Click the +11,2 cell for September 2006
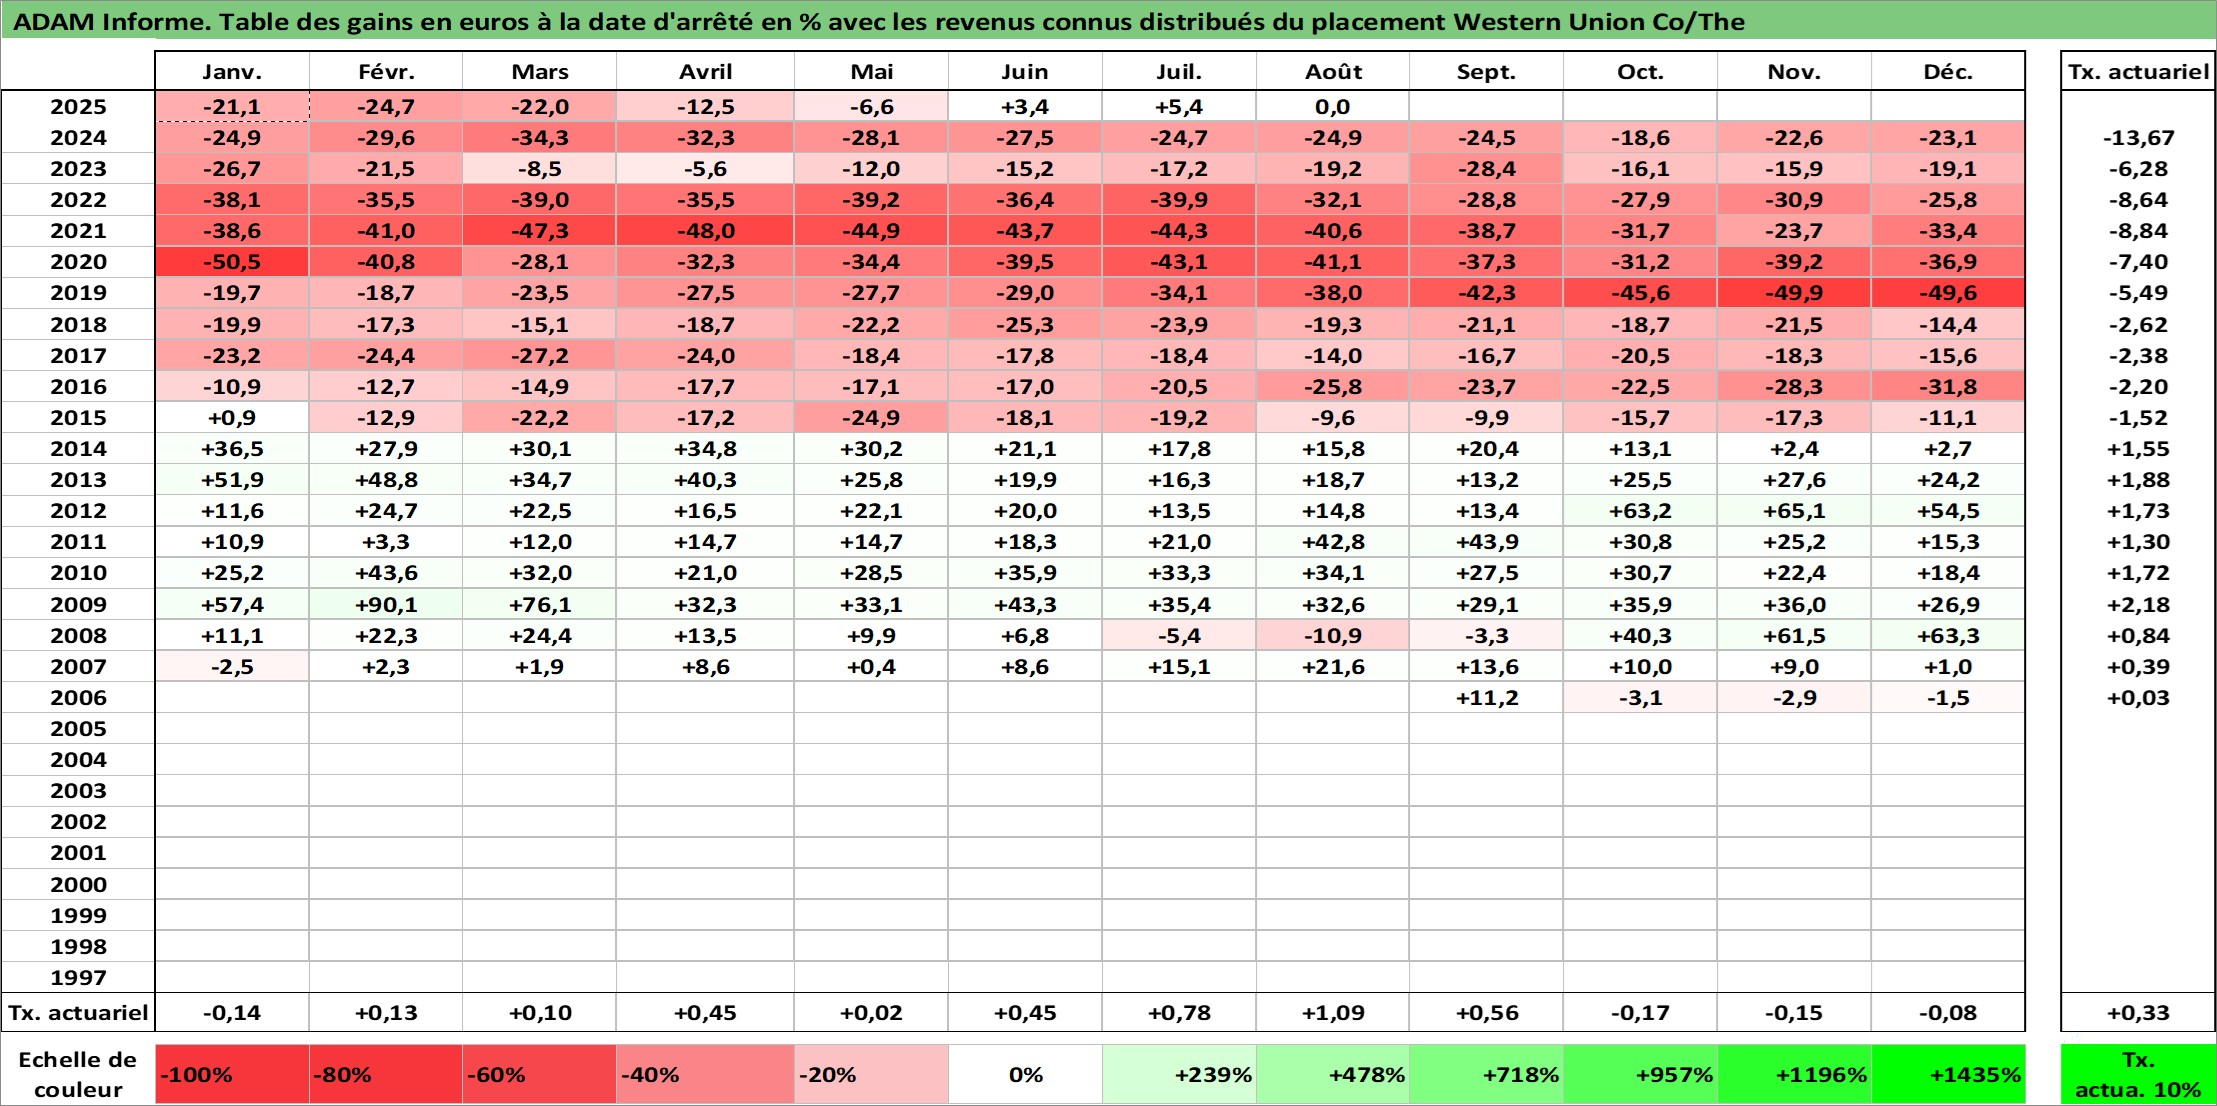The height and width of the screenshot is (1106, 2217). 1487,698
